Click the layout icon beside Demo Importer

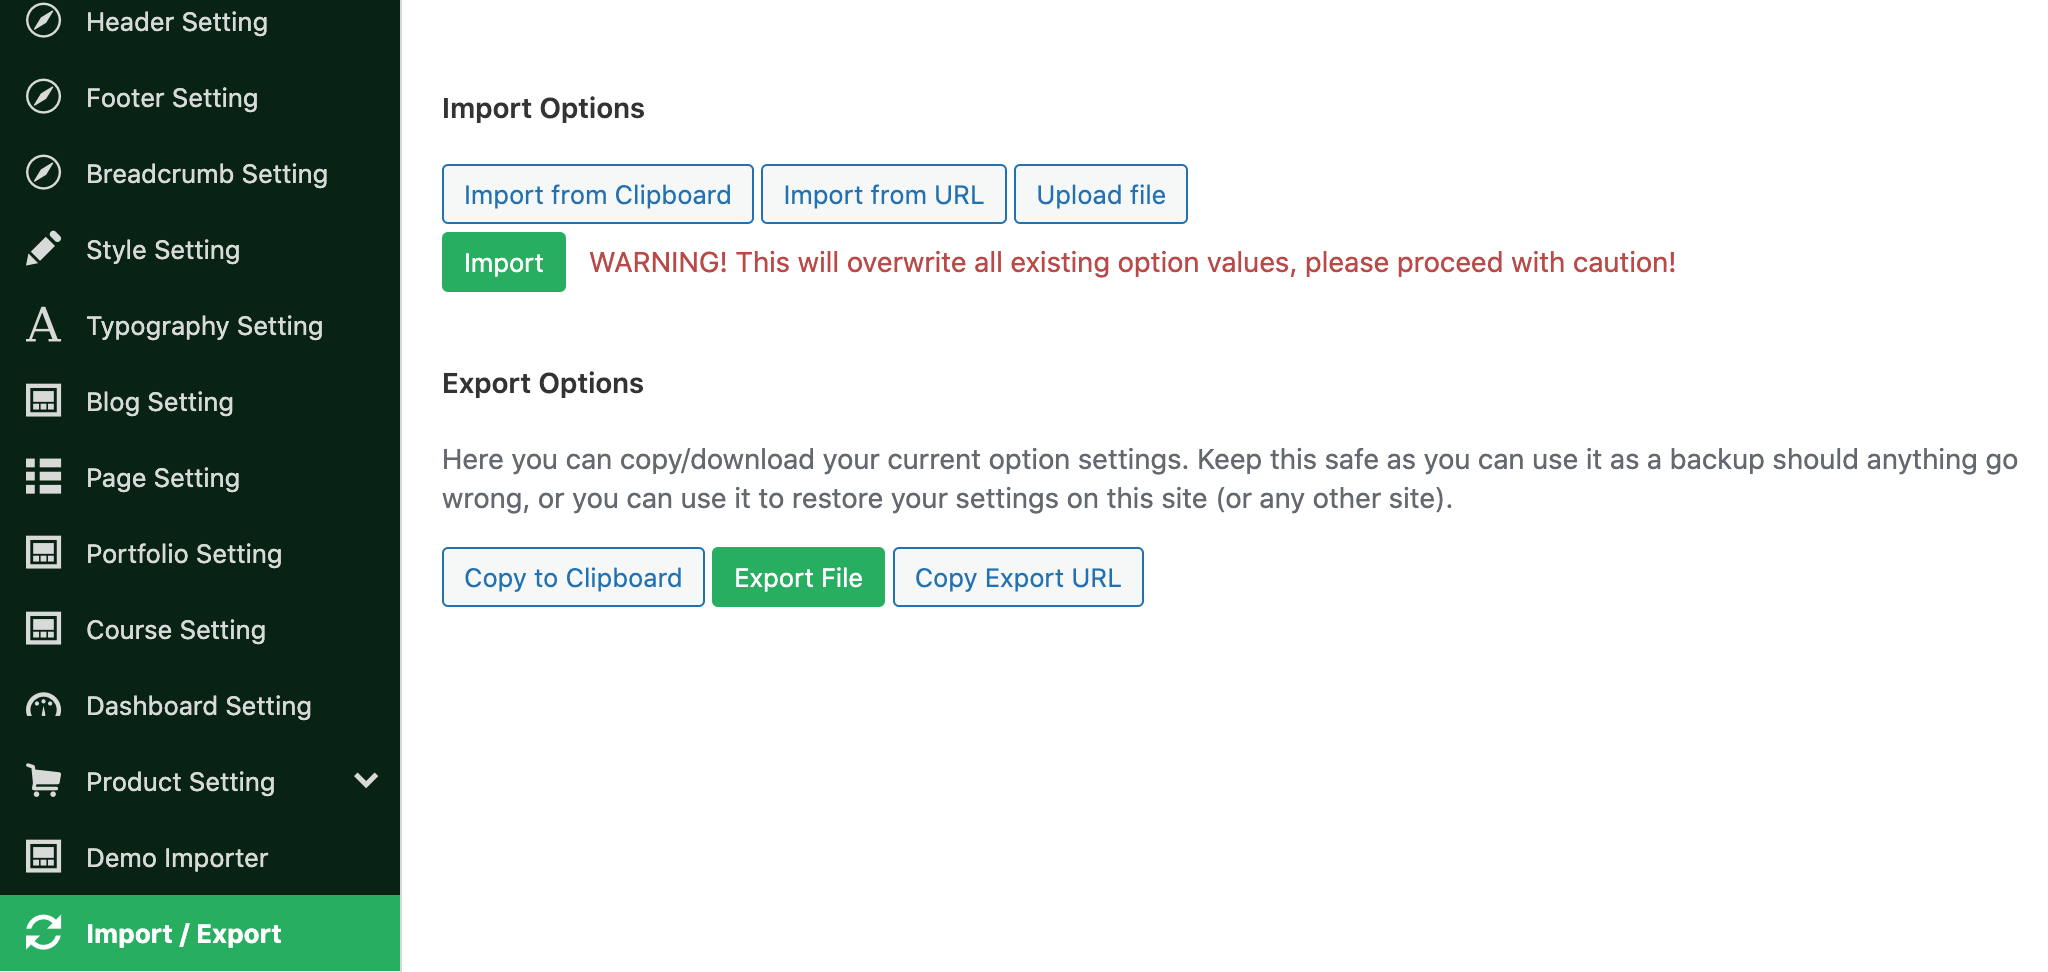pyautogui.click(x=43, y=857)
